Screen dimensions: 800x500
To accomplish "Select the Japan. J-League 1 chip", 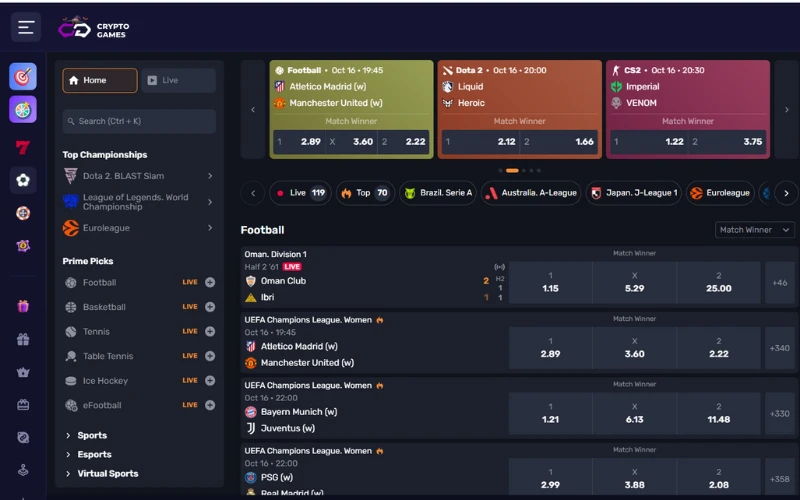I will 633,193.
